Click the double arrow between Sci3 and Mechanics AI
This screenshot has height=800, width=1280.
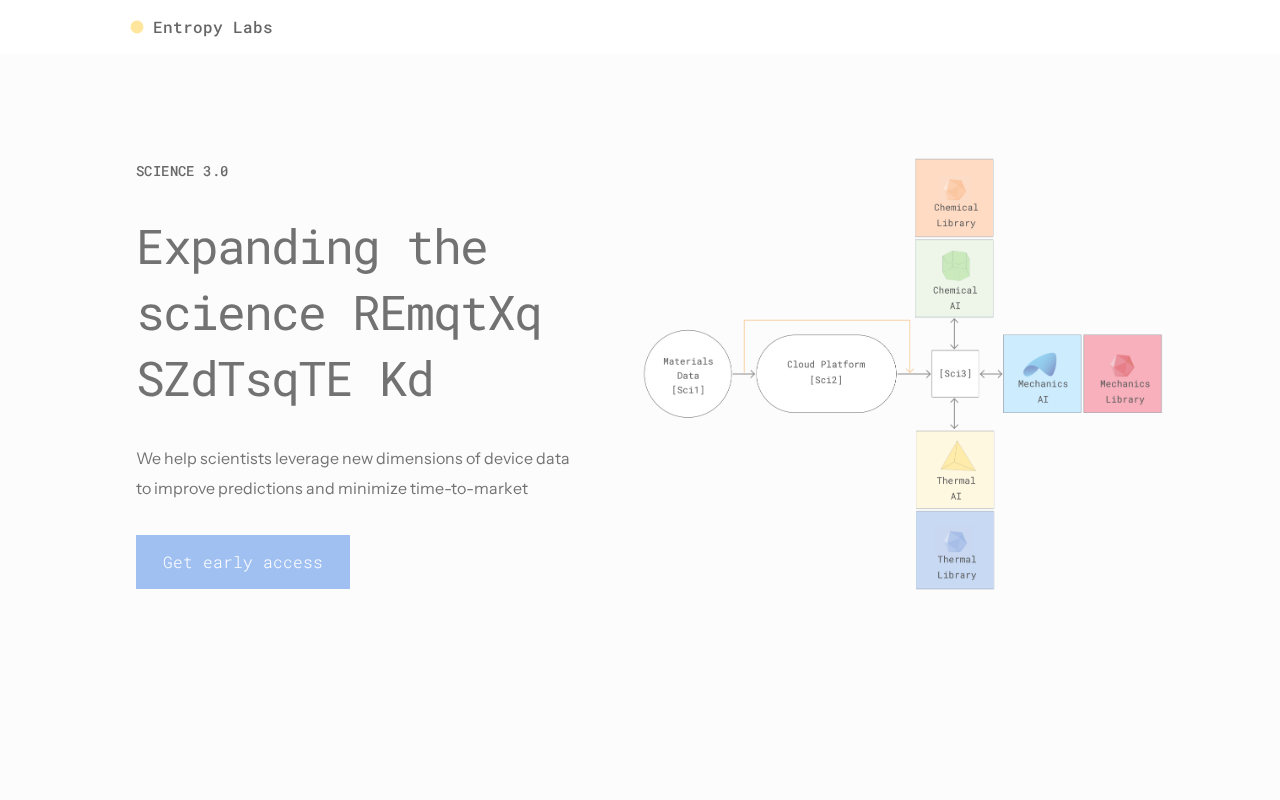pyautogui.click(x=991, y=374)
